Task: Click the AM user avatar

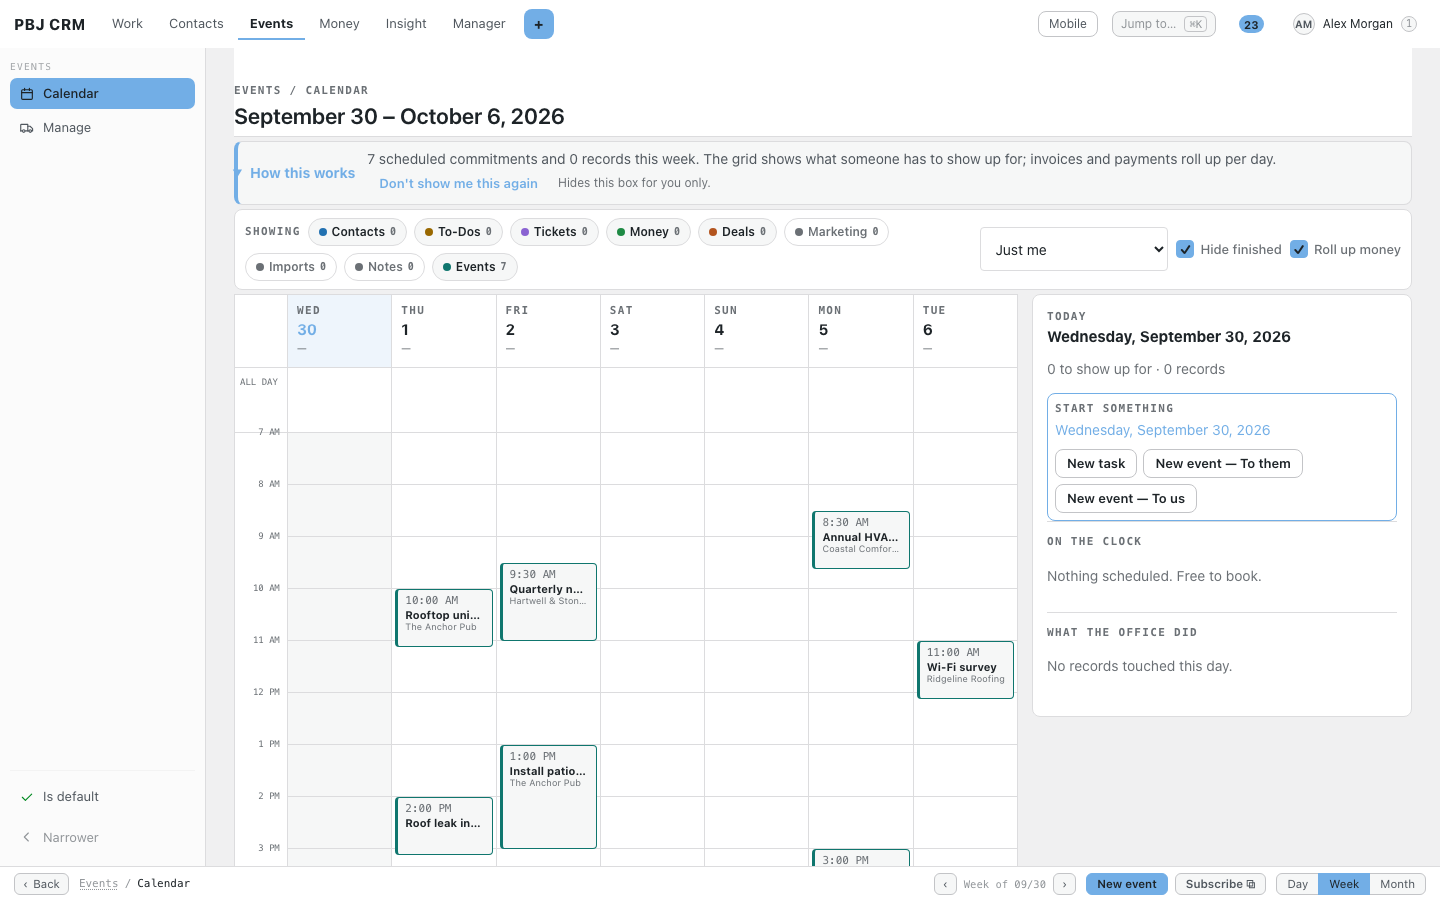Action: pyautogui.click(x=1303, y=24)
